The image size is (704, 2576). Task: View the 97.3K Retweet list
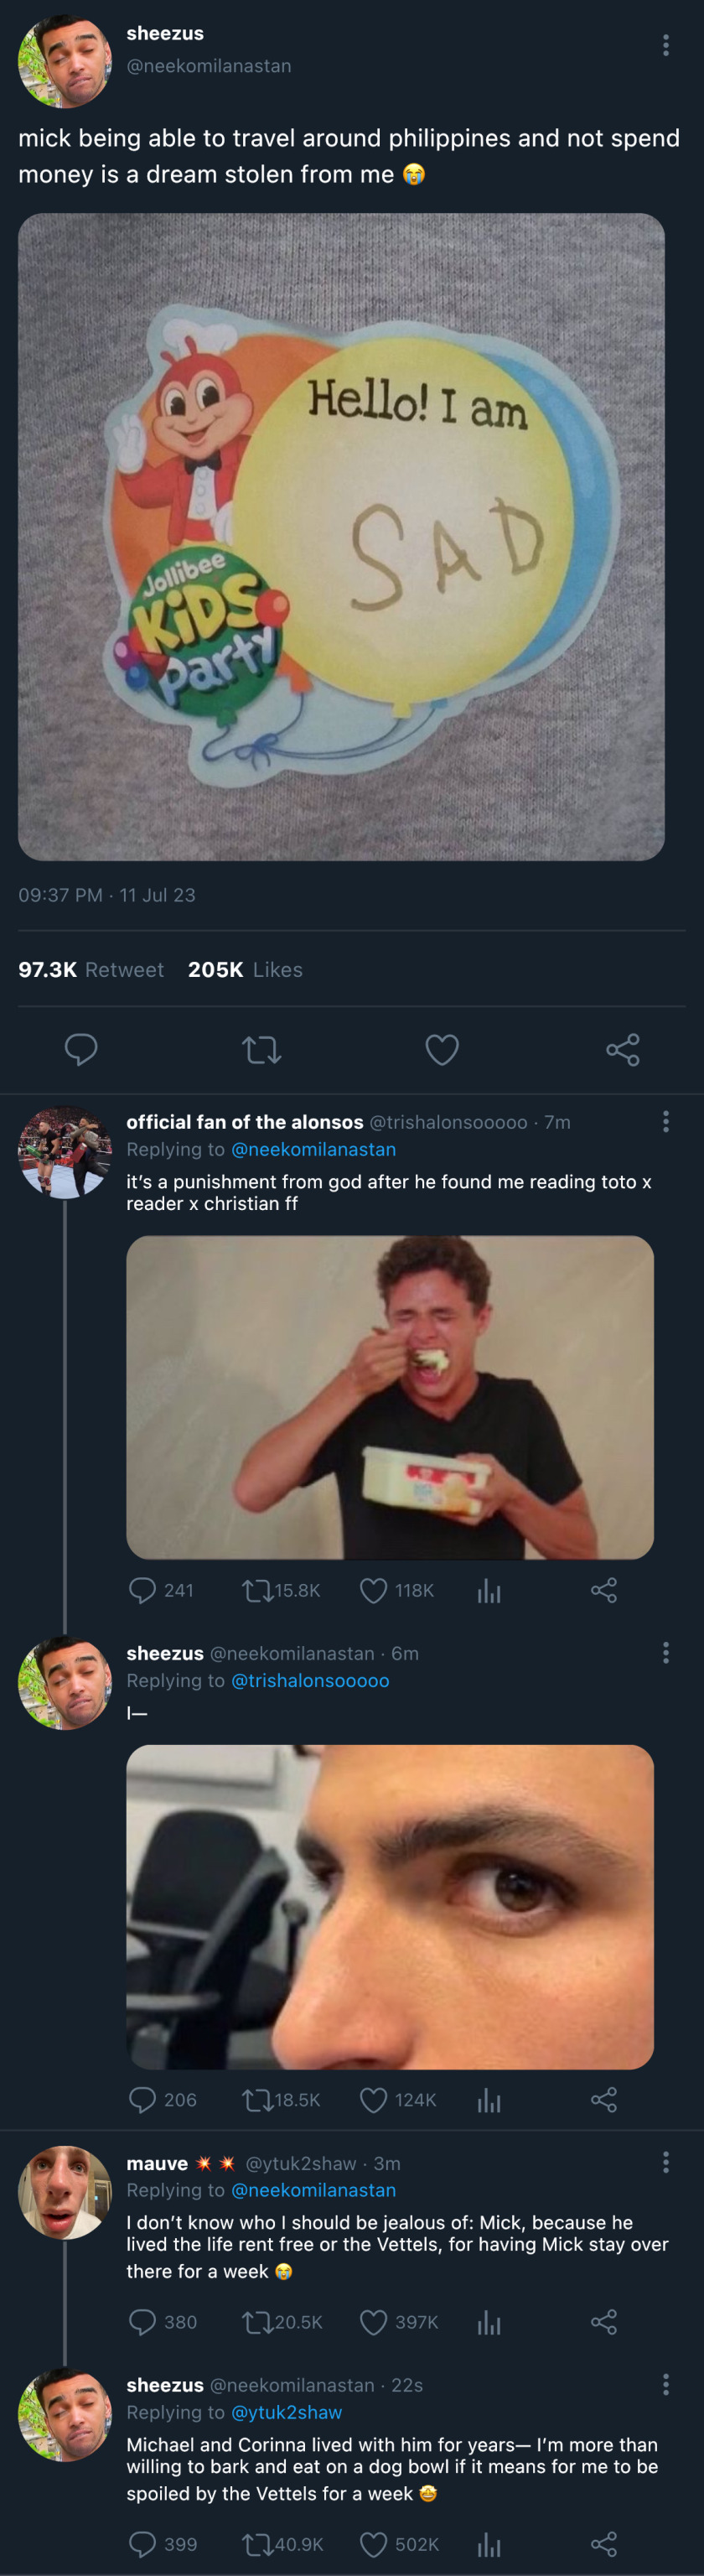[91, 969]
